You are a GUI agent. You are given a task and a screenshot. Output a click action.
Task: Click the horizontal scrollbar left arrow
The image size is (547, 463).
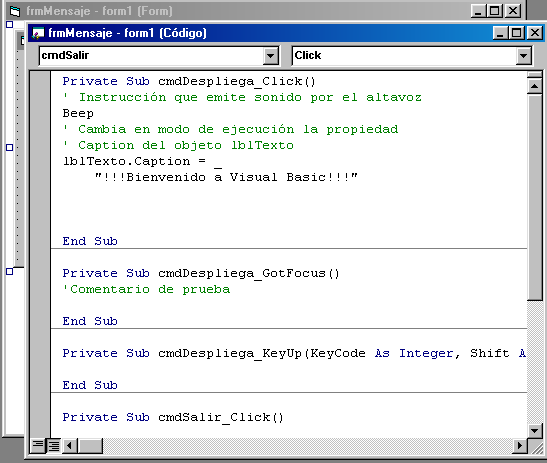point(69,445)
